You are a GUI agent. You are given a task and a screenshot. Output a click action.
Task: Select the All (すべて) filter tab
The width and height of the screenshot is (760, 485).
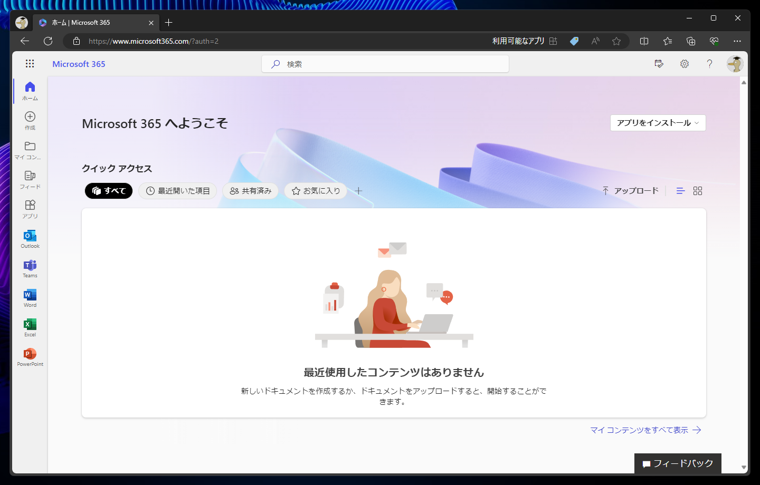(x=109, y=191)
